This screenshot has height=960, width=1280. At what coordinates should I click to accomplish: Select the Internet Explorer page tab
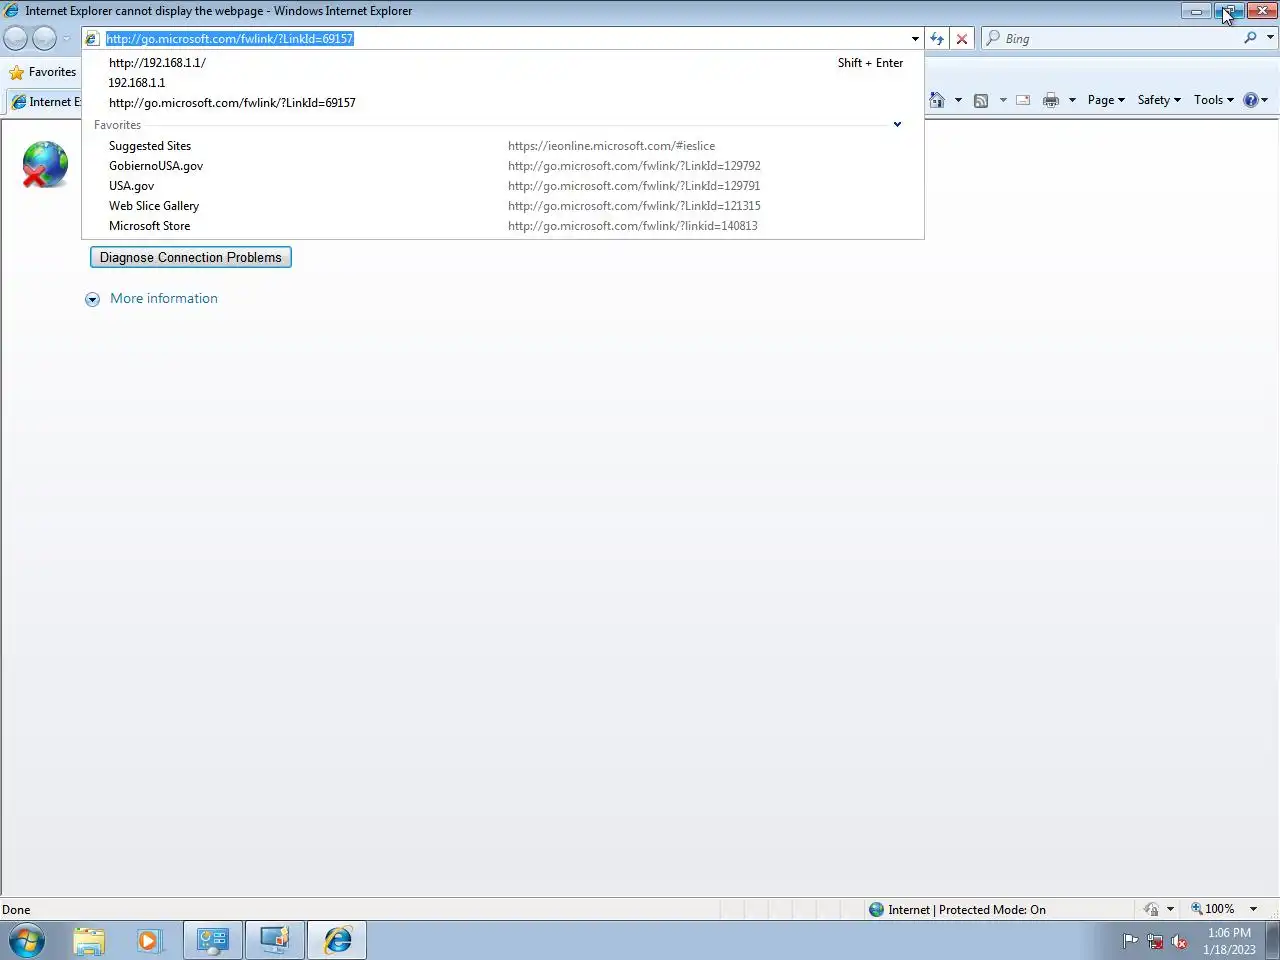pos(46,102)
